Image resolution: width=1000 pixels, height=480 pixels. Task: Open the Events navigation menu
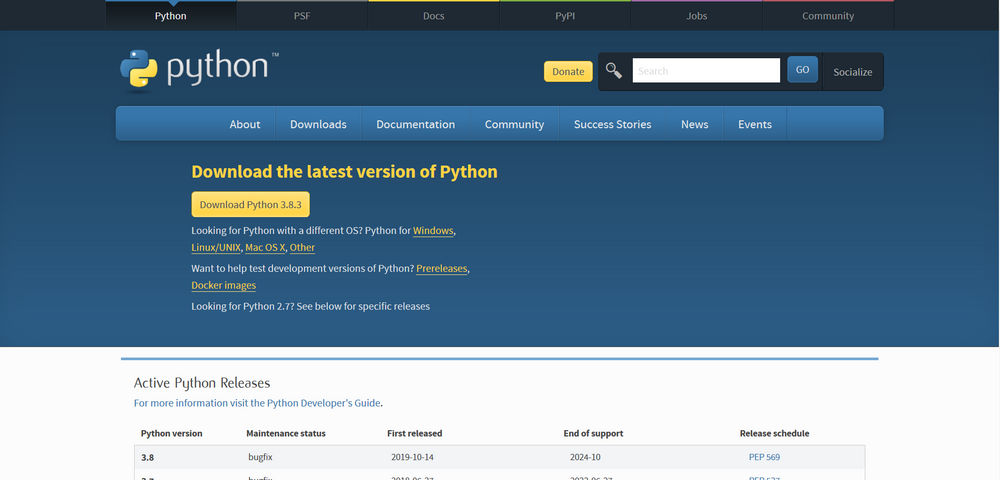[755, 124]
